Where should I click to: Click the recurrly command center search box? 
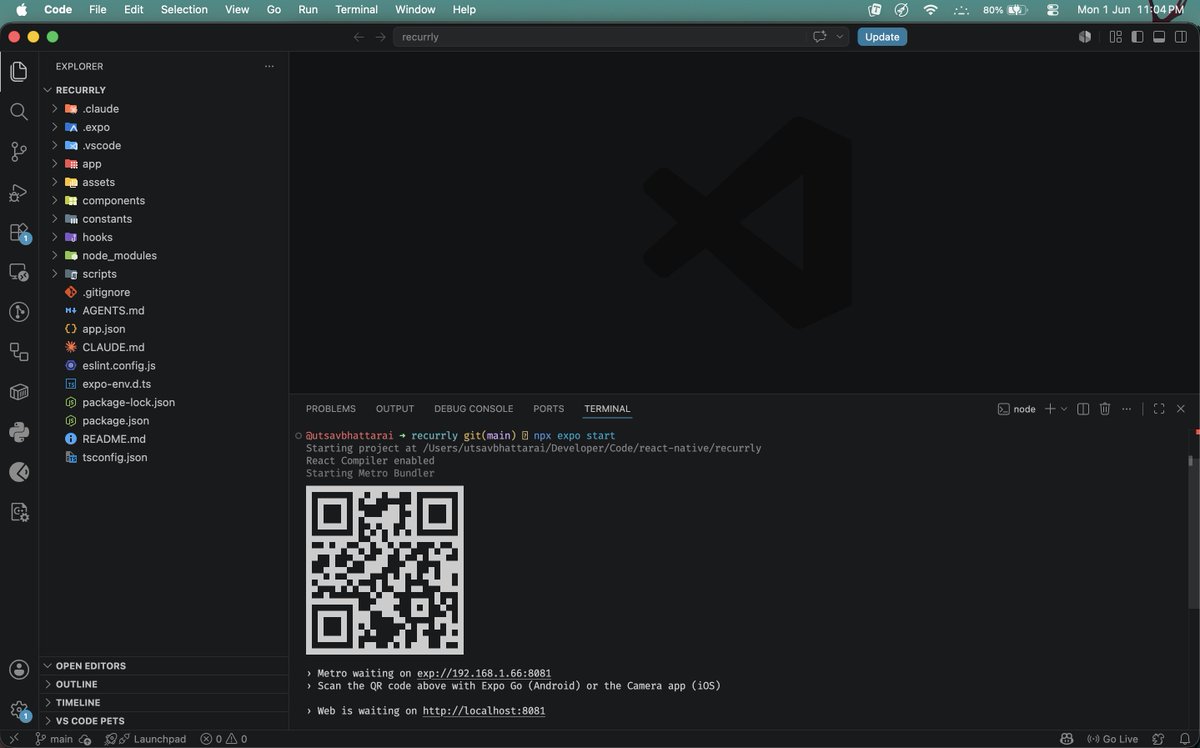[x=600, y=37]
